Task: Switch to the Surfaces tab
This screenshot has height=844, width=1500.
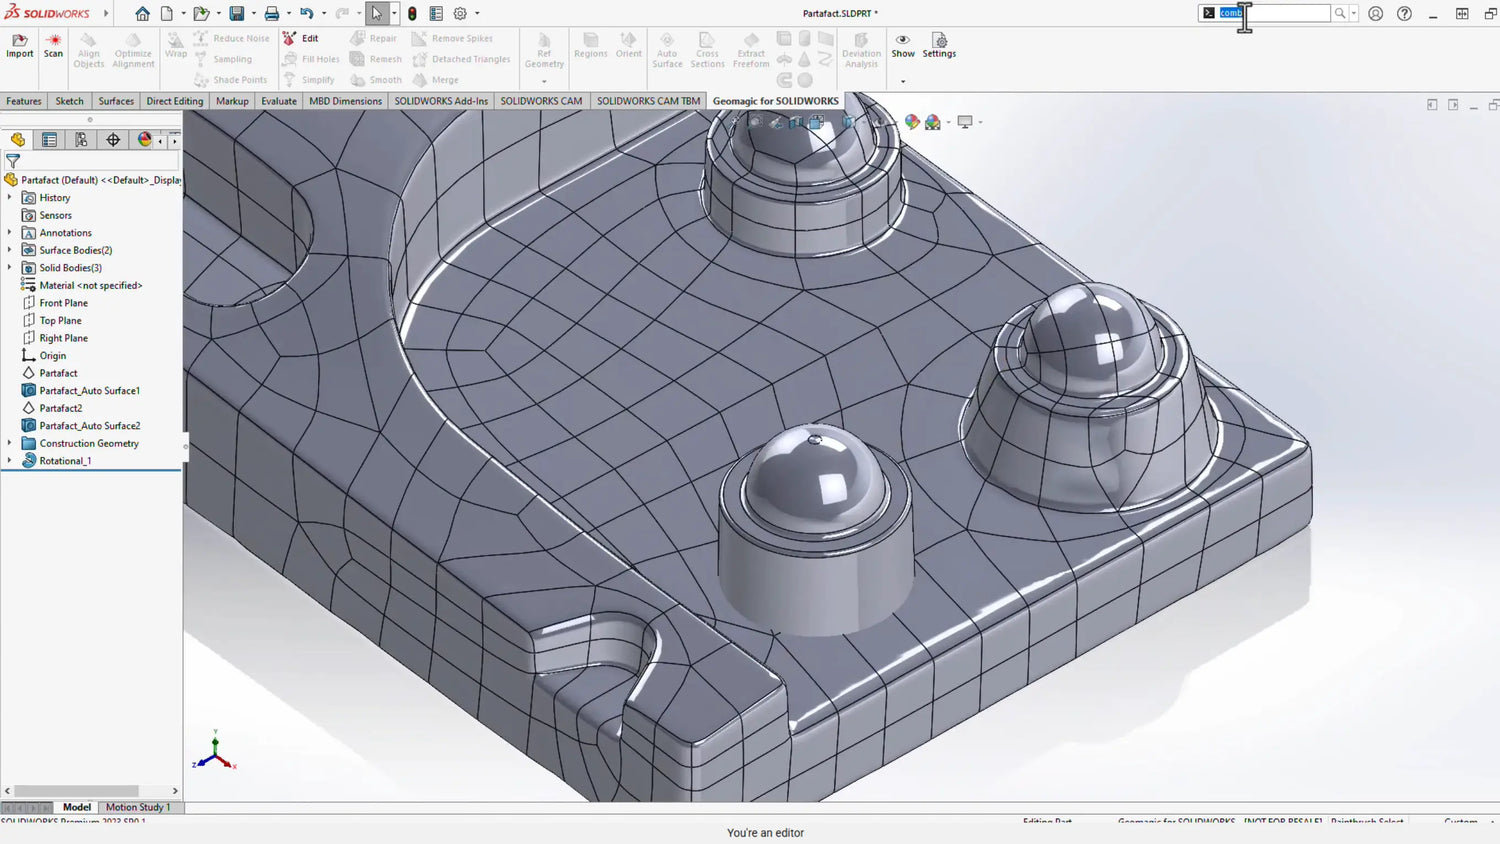Action: (116, 101)
